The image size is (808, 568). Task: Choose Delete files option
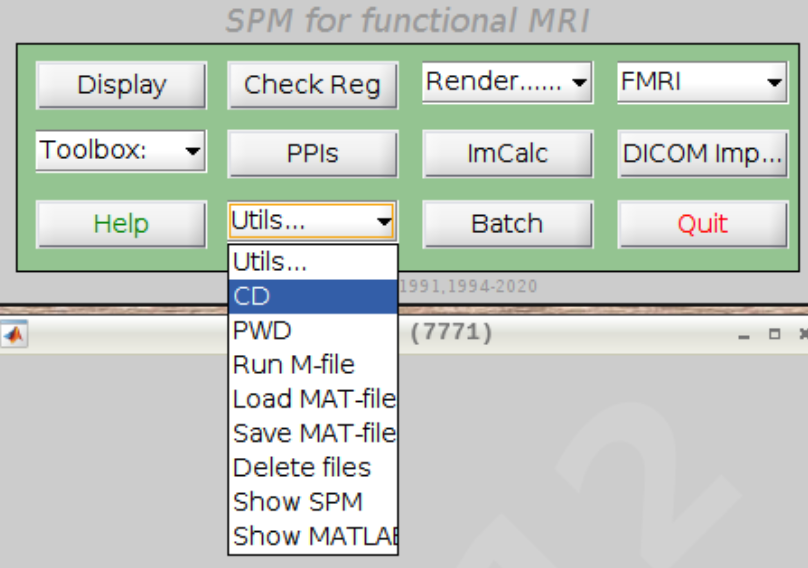[313, 467]
